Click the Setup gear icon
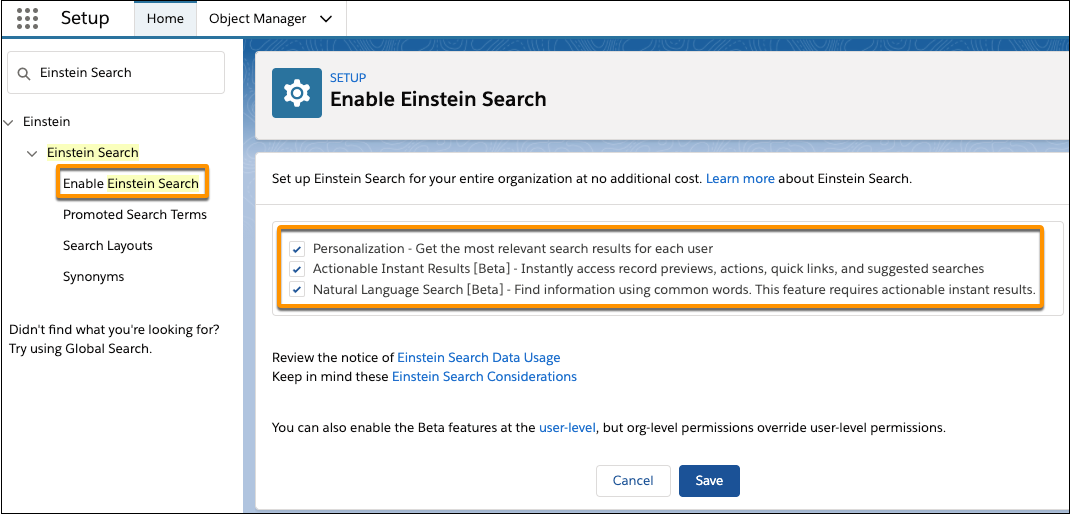This screenshot has width=1070, height=514. 297,93
